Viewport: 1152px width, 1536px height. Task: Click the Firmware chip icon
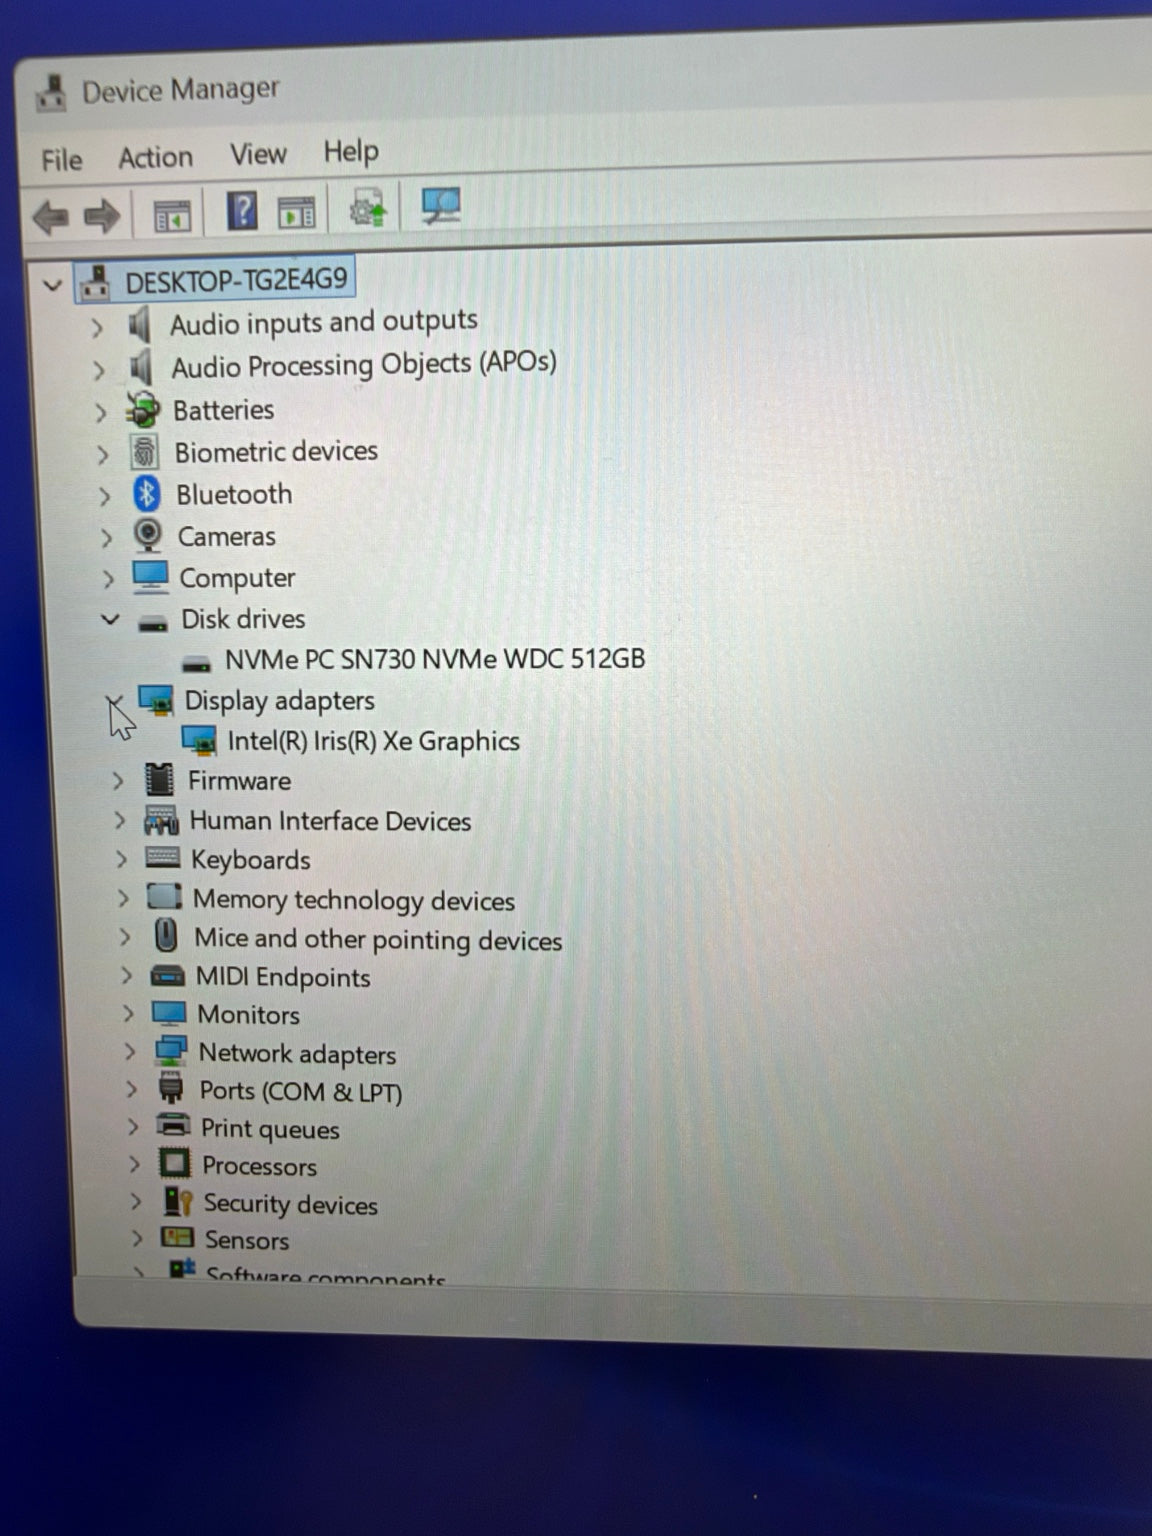159,780
